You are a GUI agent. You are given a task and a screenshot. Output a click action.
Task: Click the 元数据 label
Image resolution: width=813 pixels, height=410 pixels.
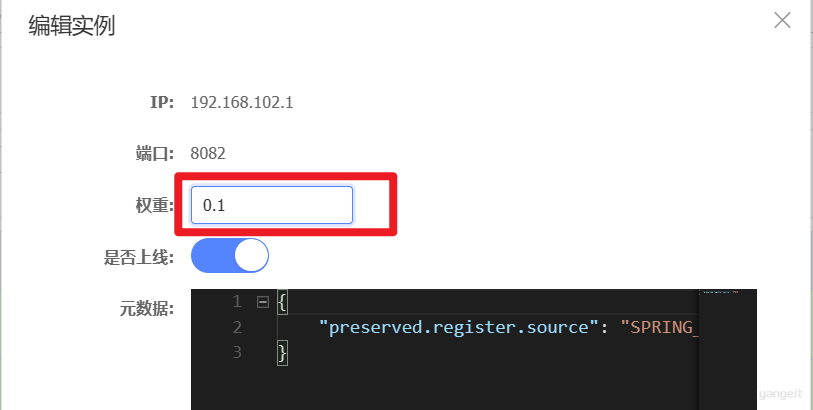pos(147,308)
